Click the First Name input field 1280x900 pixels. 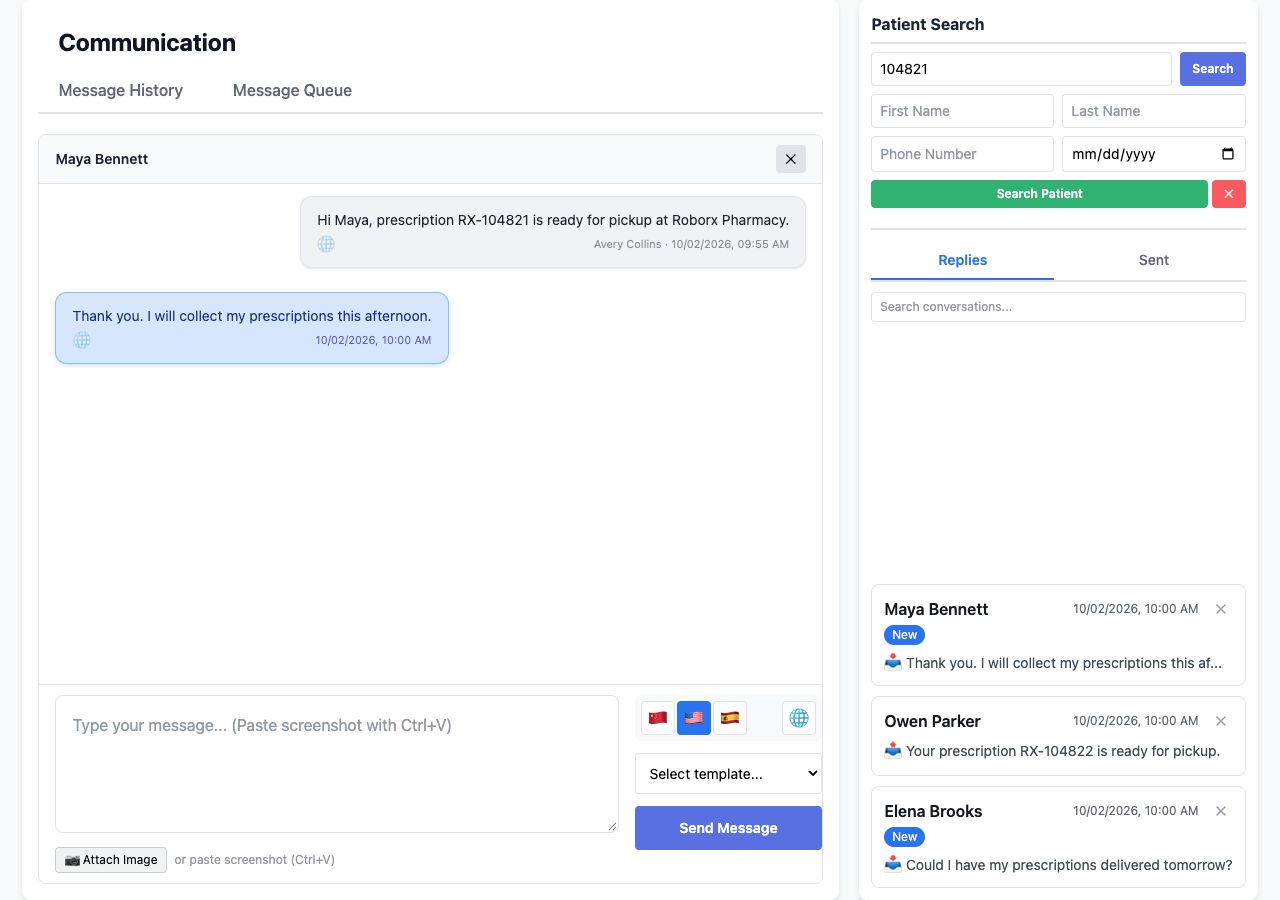[962, 111]
